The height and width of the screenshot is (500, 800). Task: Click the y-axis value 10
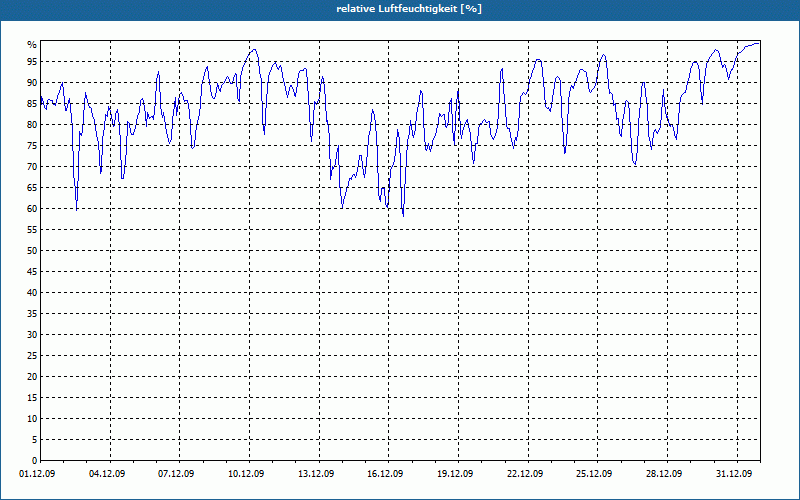(x=32, y=419)
